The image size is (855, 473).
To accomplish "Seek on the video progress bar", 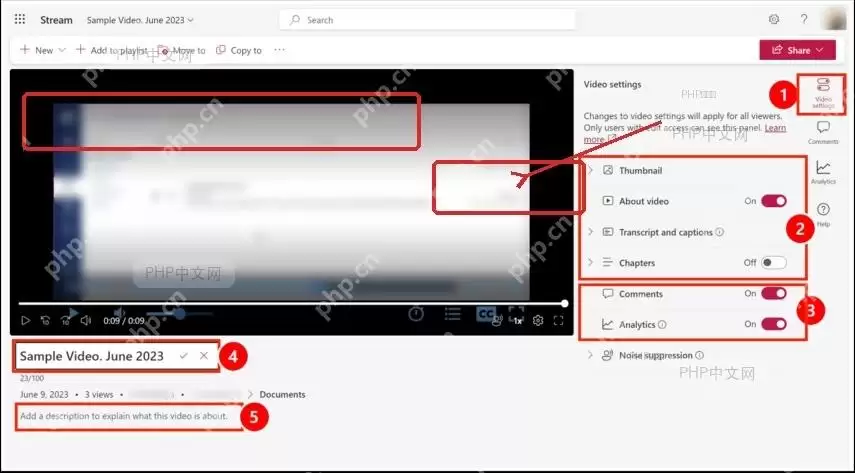I will pyautogui.click(x=292, y=303).
